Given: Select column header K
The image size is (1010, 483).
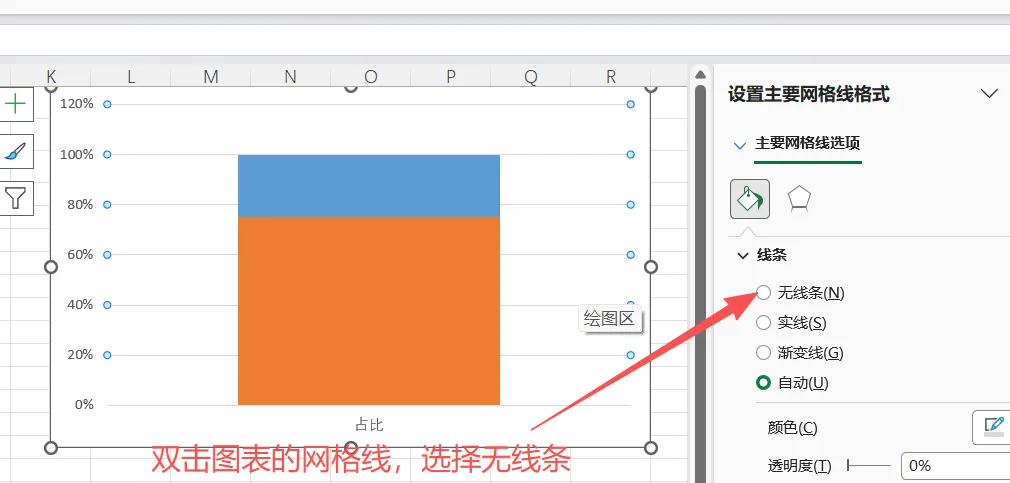Looking at the screenshot, I should [50, 77].
